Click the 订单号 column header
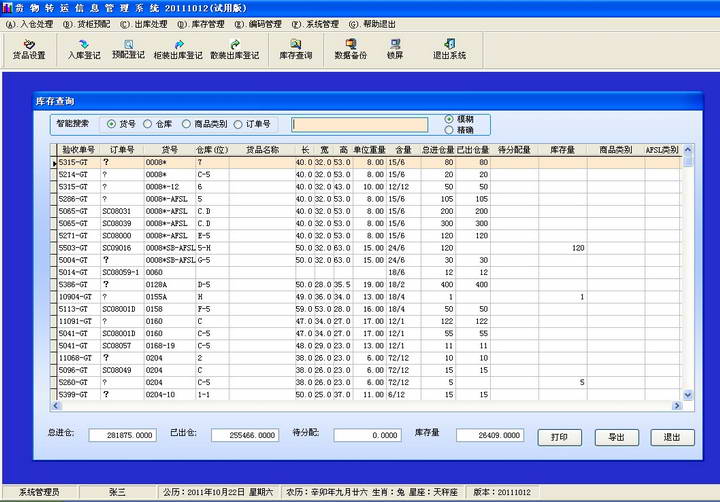The image size is (720, 502). click(122, 150)
